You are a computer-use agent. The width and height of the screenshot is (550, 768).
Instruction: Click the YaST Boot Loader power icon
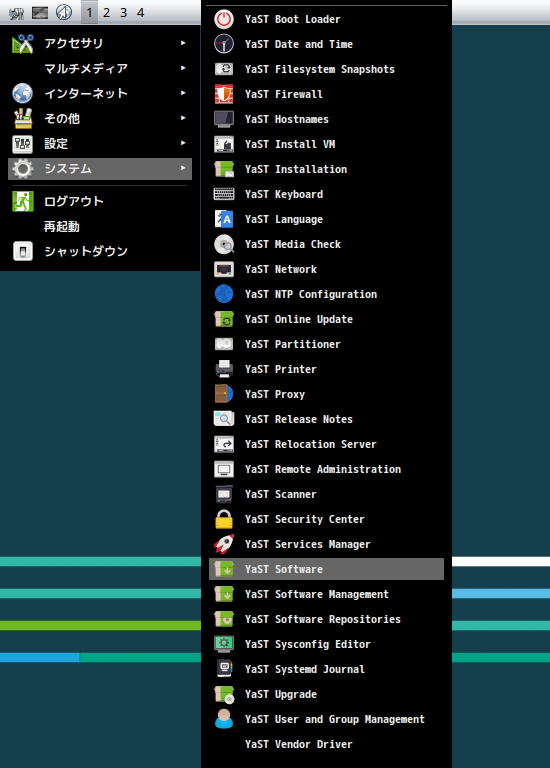(224, 19)
